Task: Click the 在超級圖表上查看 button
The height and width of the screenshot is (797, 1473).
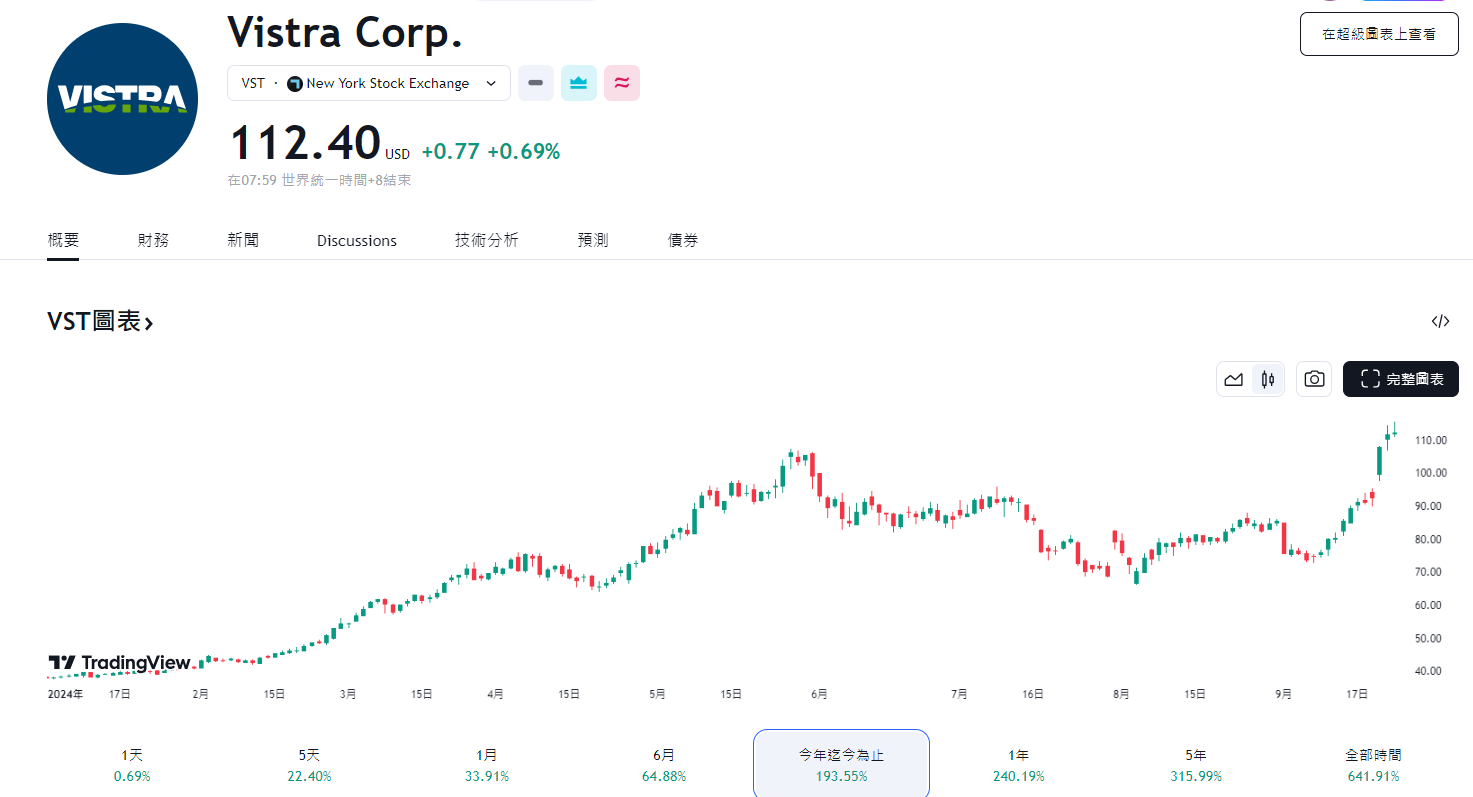Action: click(x=1378, y=33)
